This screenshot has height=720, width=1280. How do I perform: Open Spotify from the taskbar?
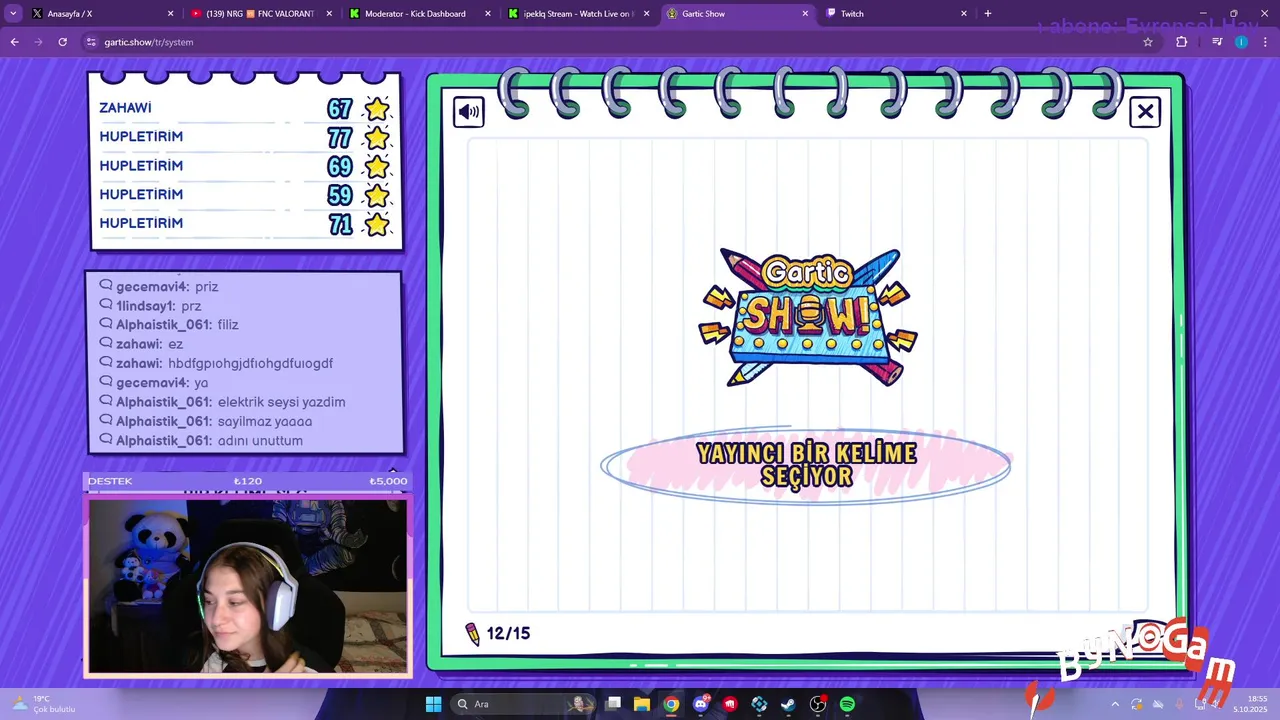[847, 704]
